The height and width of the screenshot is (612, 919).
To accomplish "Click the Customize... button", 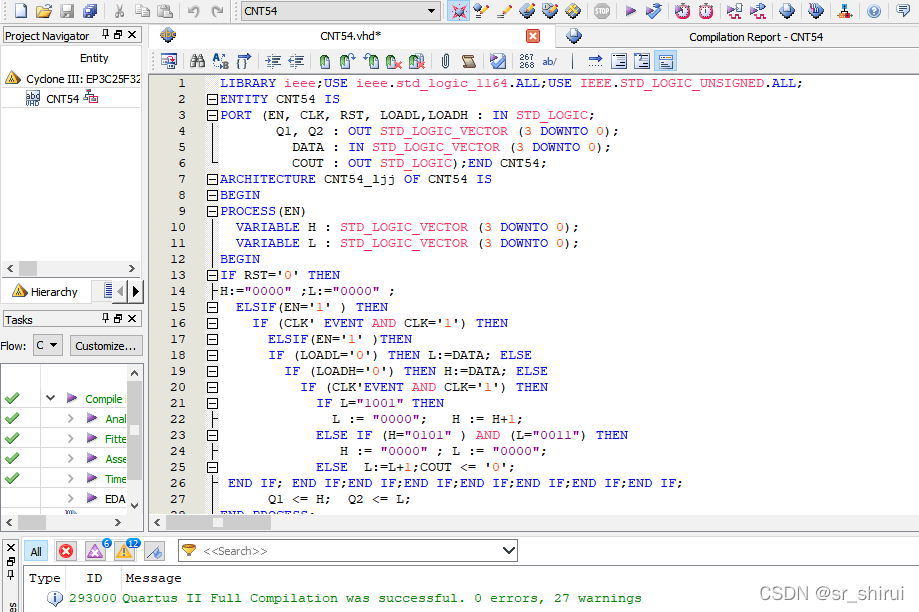I will click(105, 346).
